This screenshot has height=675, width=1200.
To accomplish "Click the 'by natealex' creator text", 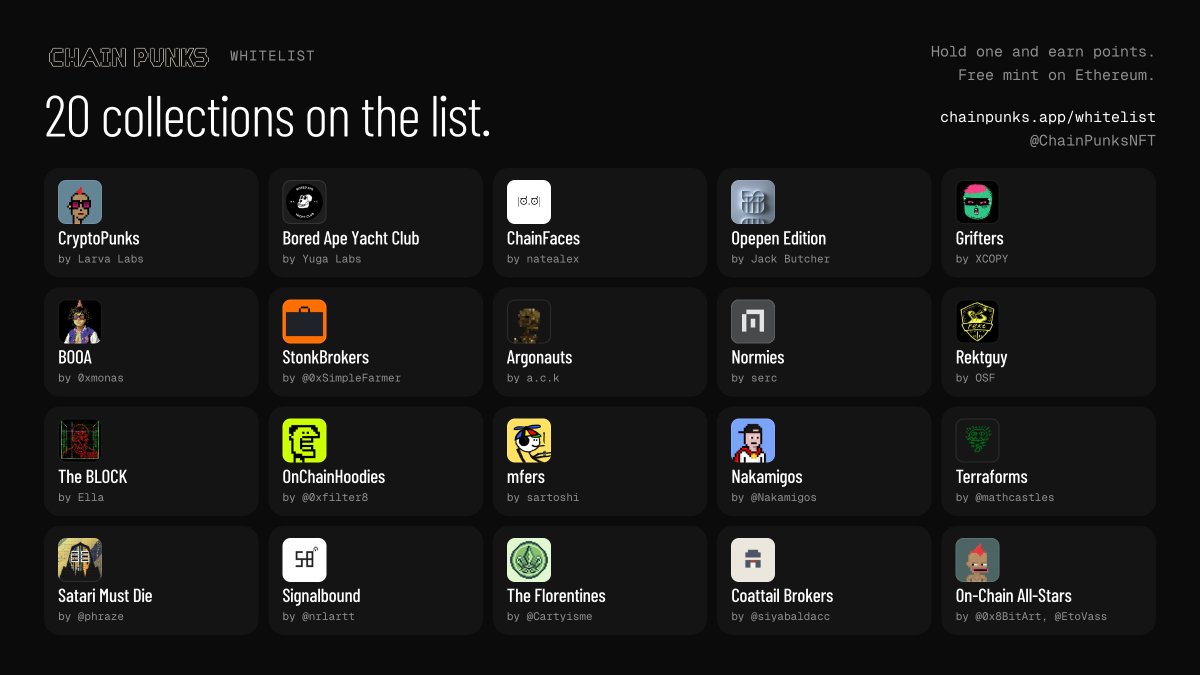I will point(543,259).
